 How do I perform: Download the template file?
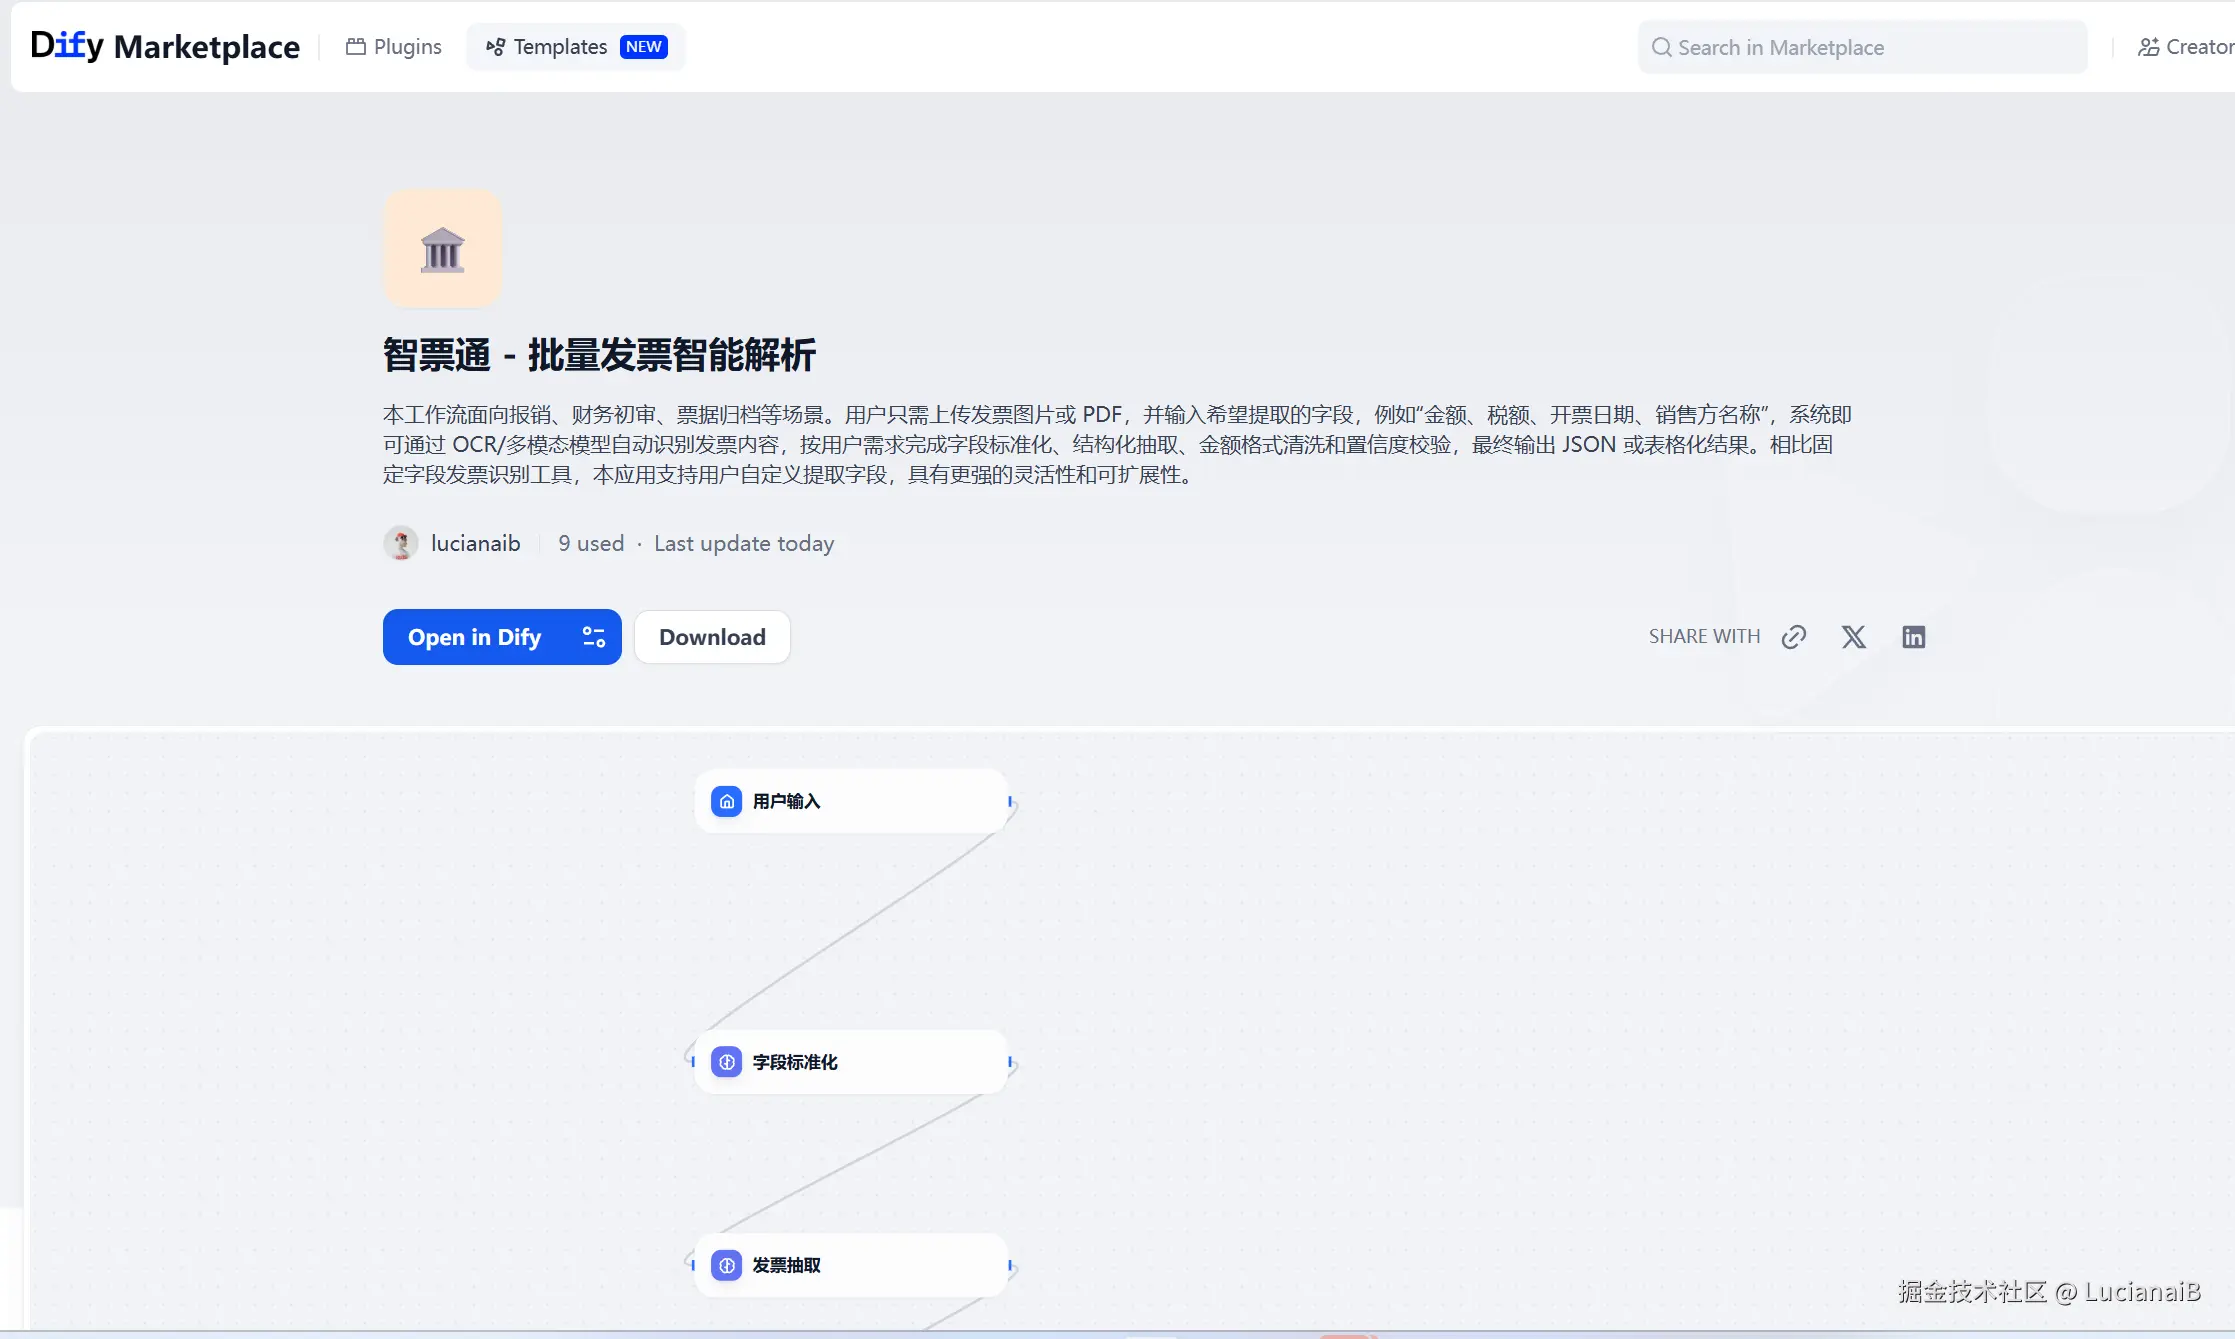pyautogui.click(x=712, y=637)
